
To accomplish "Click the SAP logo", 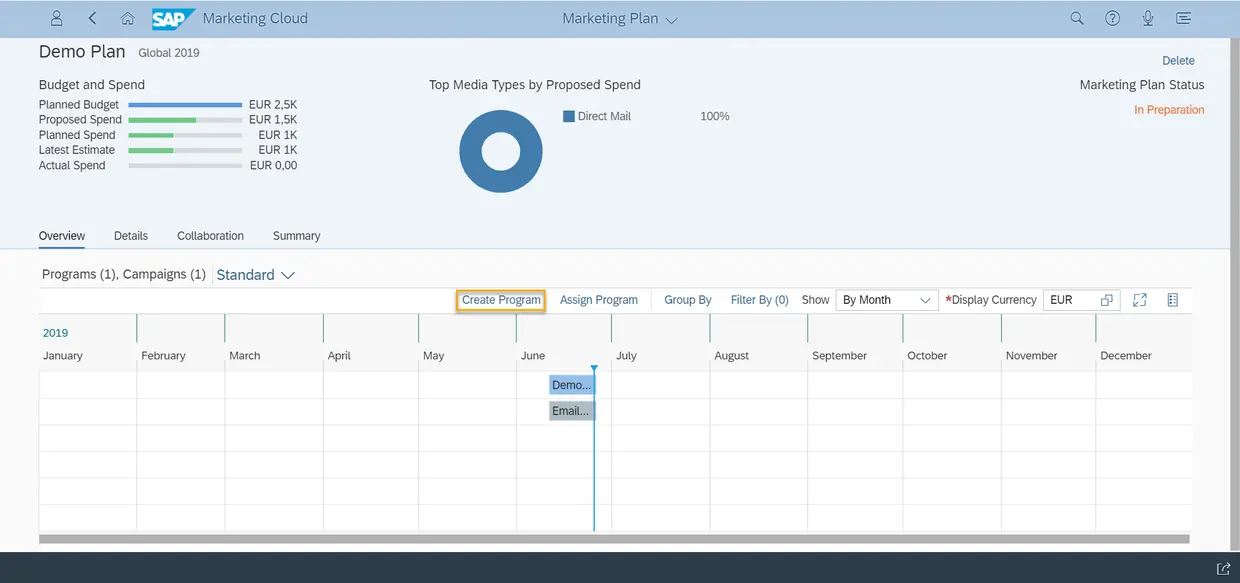I will [173, 18].
